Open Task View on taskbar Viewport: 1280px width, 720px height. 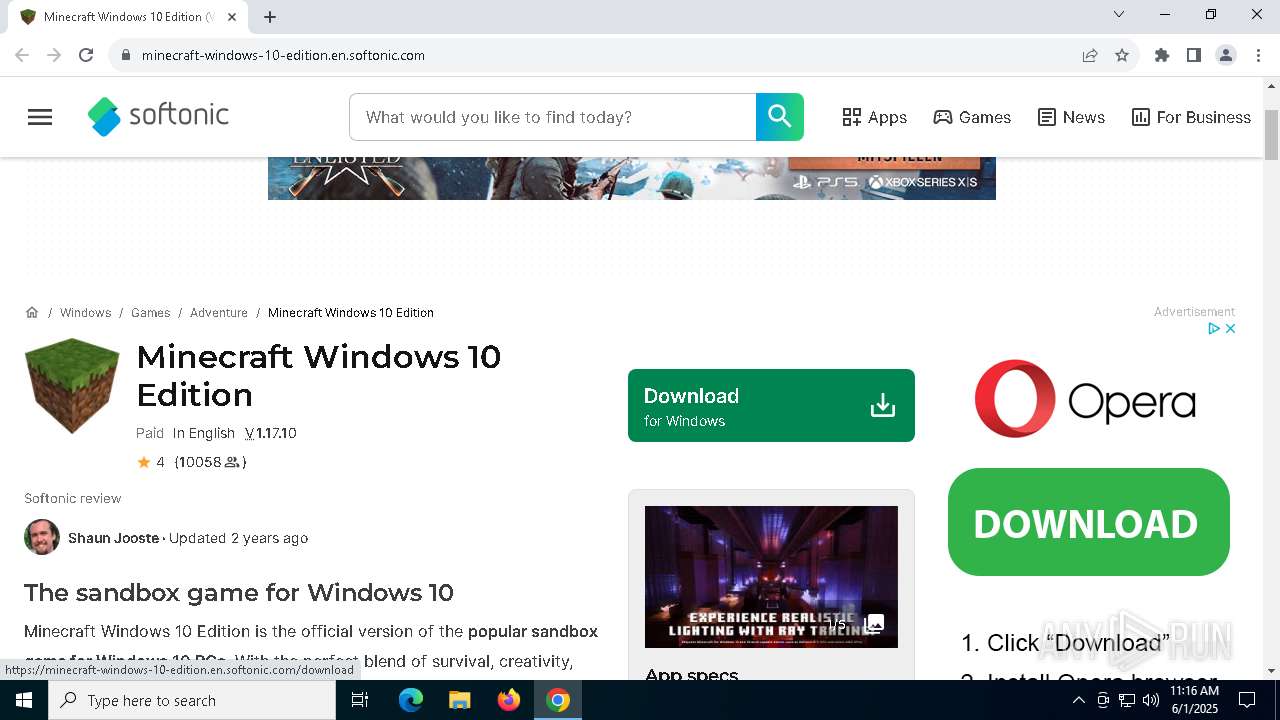click(x=360, y=700)
